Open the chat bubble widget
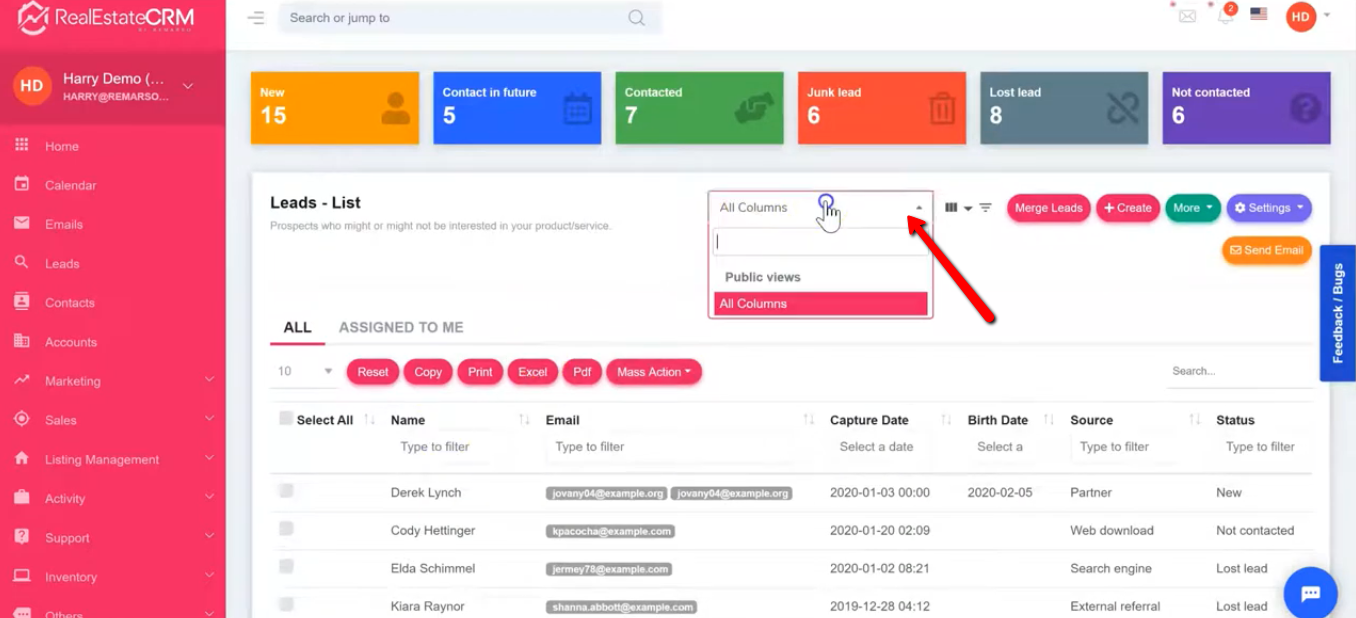1356x618 pixels. click(1310, 593)
